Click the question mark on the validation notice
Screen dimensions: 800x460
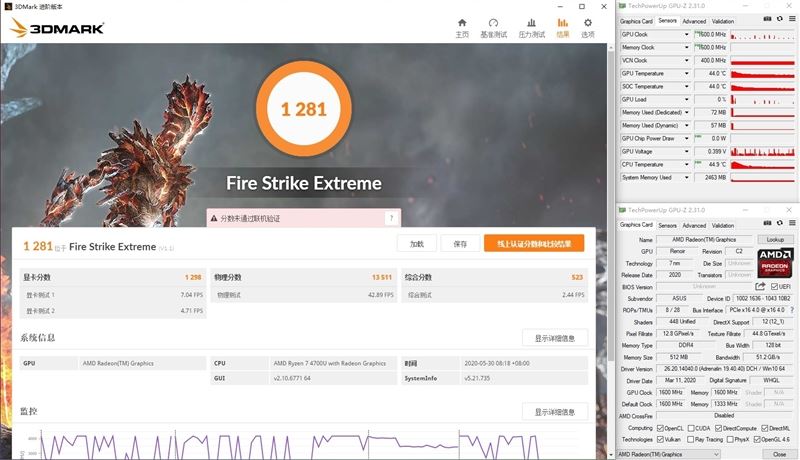click(391, 218)
